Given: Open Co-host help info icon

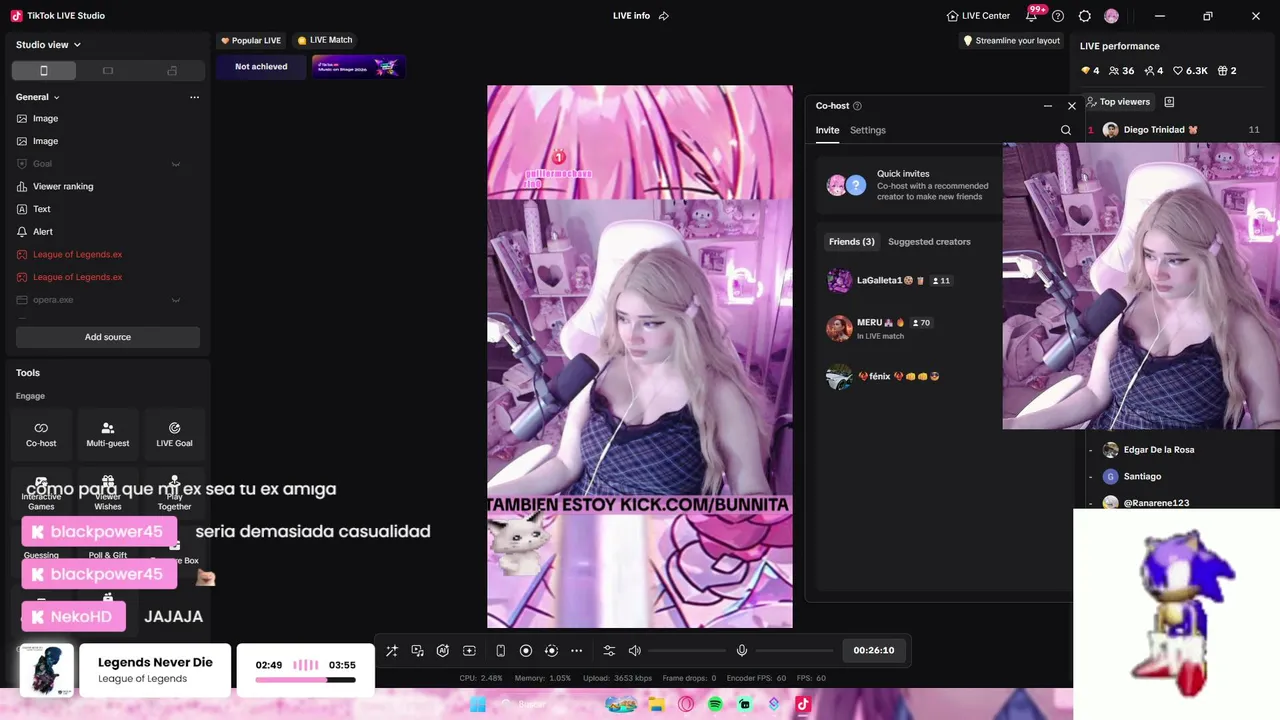Looking at the screenshot, I should point(857,106).
